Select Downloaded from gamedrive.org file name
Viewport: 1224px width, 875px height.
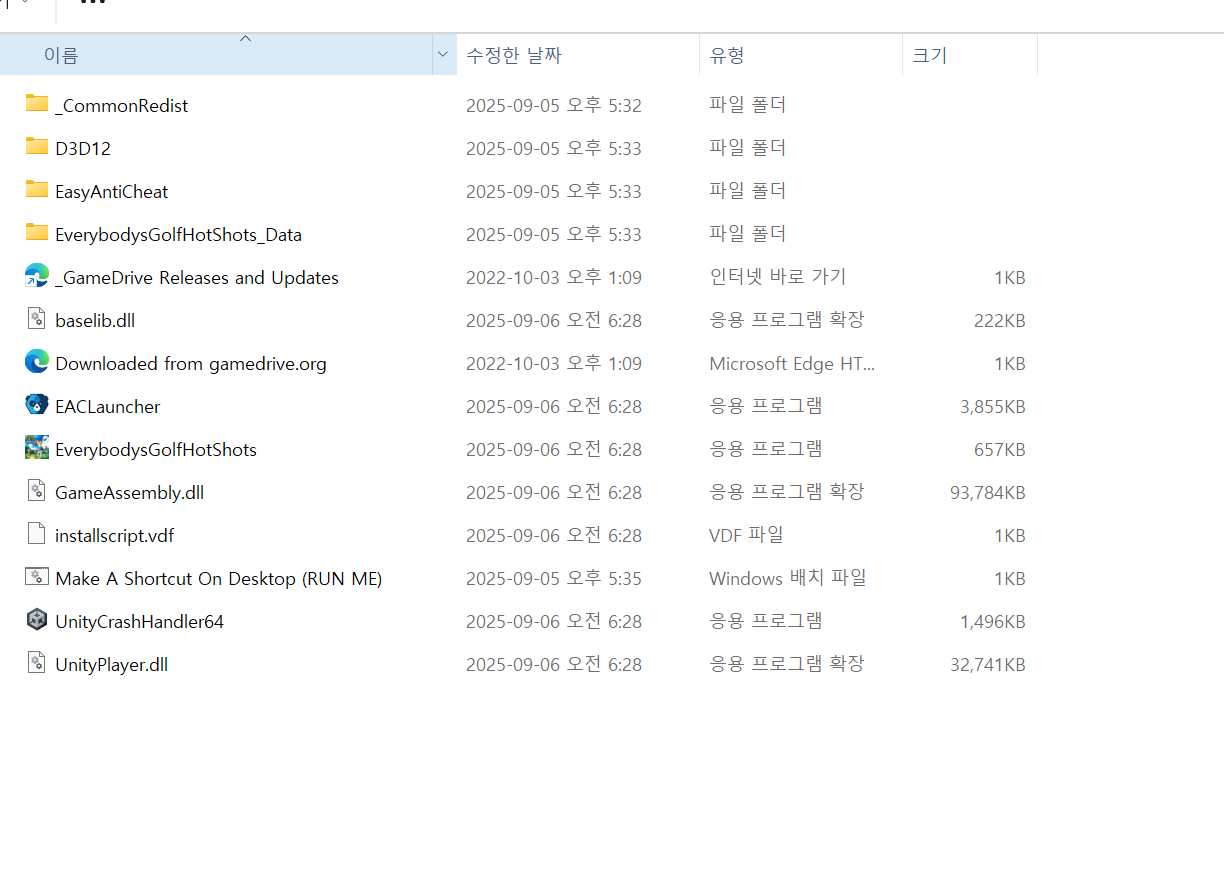tap(191, 363)
